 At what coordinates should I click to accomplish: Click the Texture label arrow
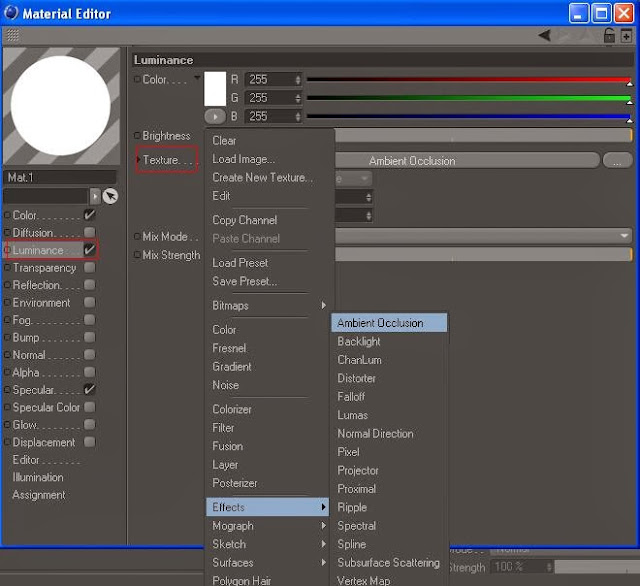tap(138, 159)
